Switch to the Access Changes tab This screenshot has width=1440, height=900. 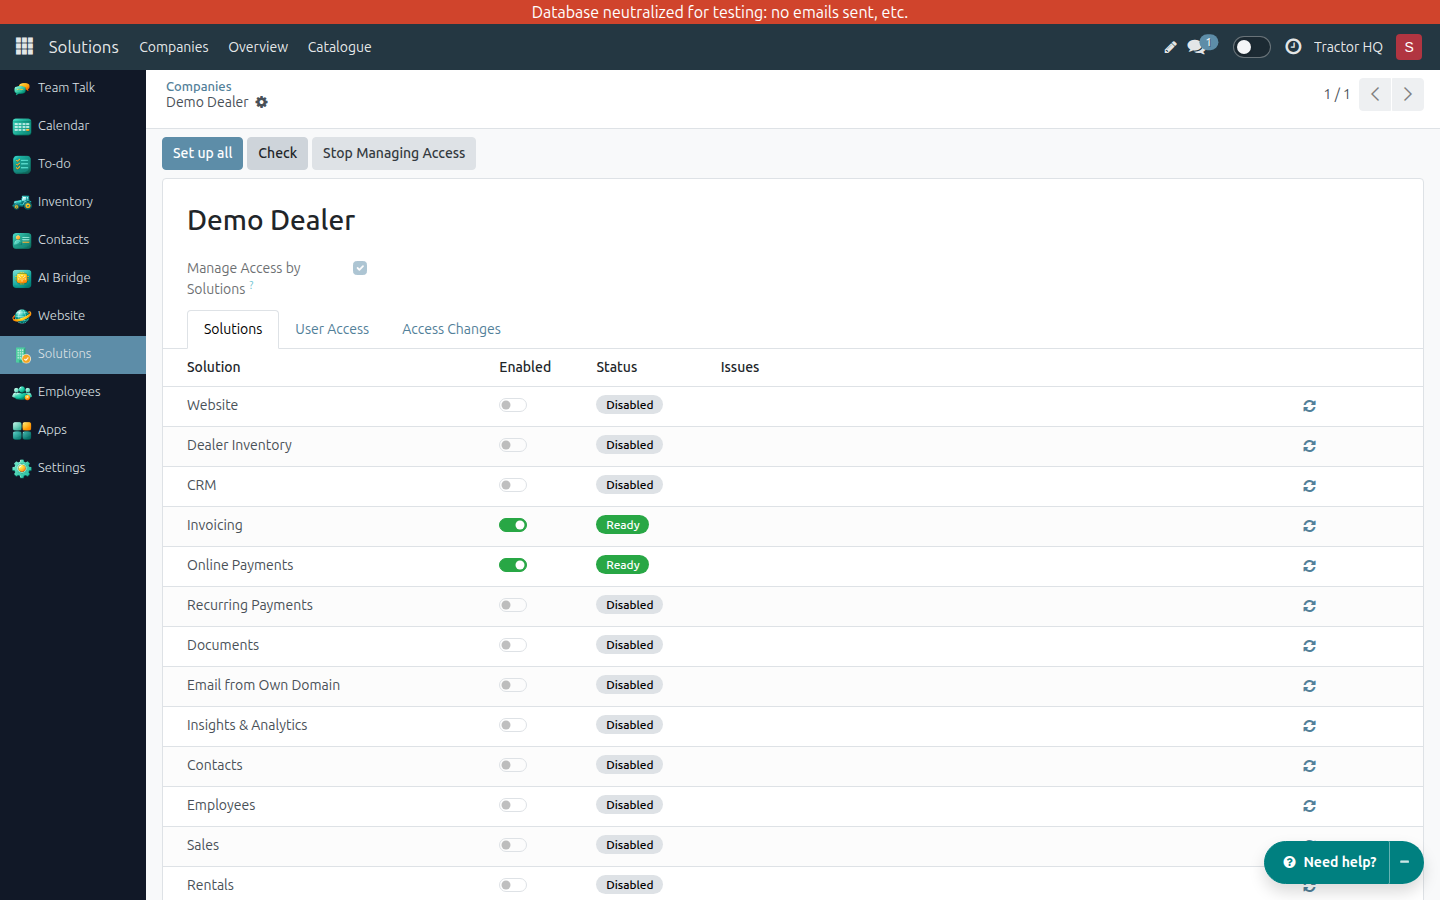click(451, 329)
